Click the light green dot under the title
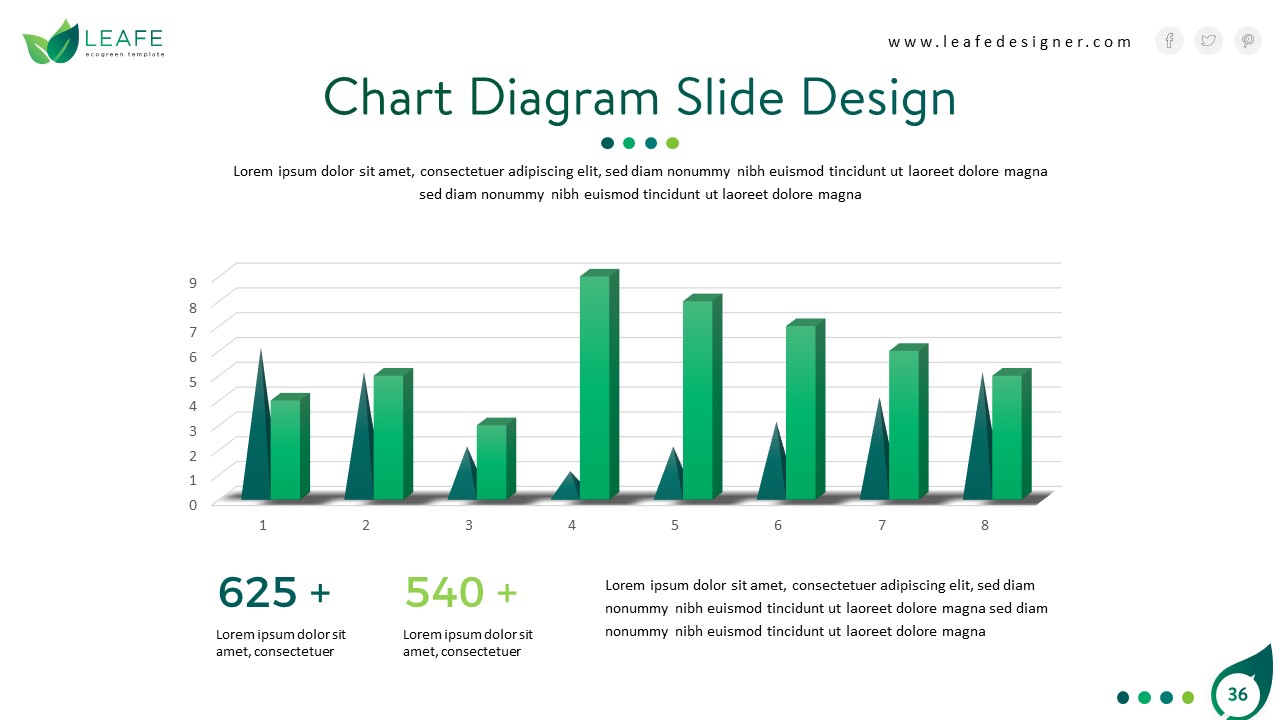 pyautogui.click(x=673, y=143)
